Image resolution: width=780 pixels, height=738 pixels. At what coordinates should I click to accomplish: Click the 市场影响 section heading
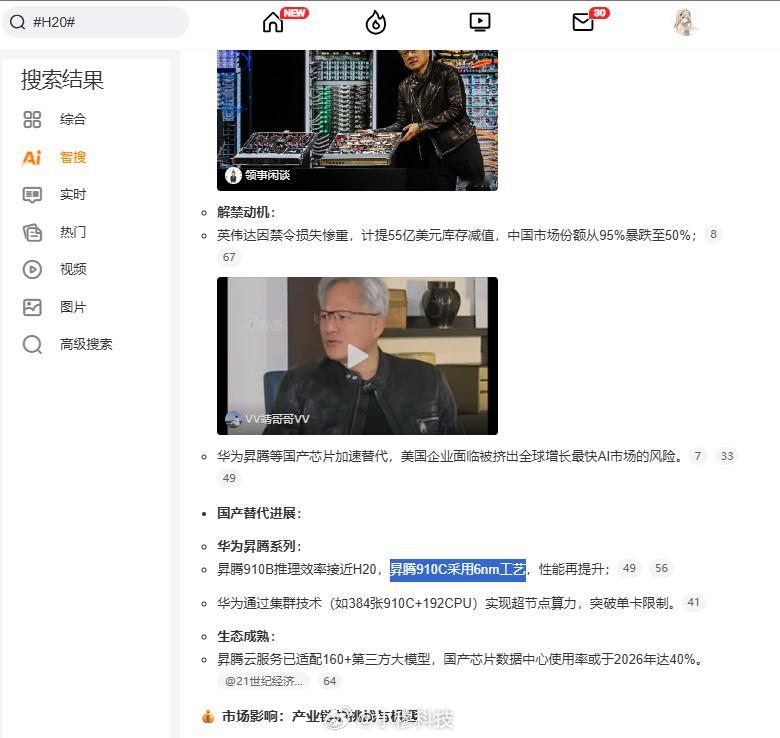(x=319, y=716)
